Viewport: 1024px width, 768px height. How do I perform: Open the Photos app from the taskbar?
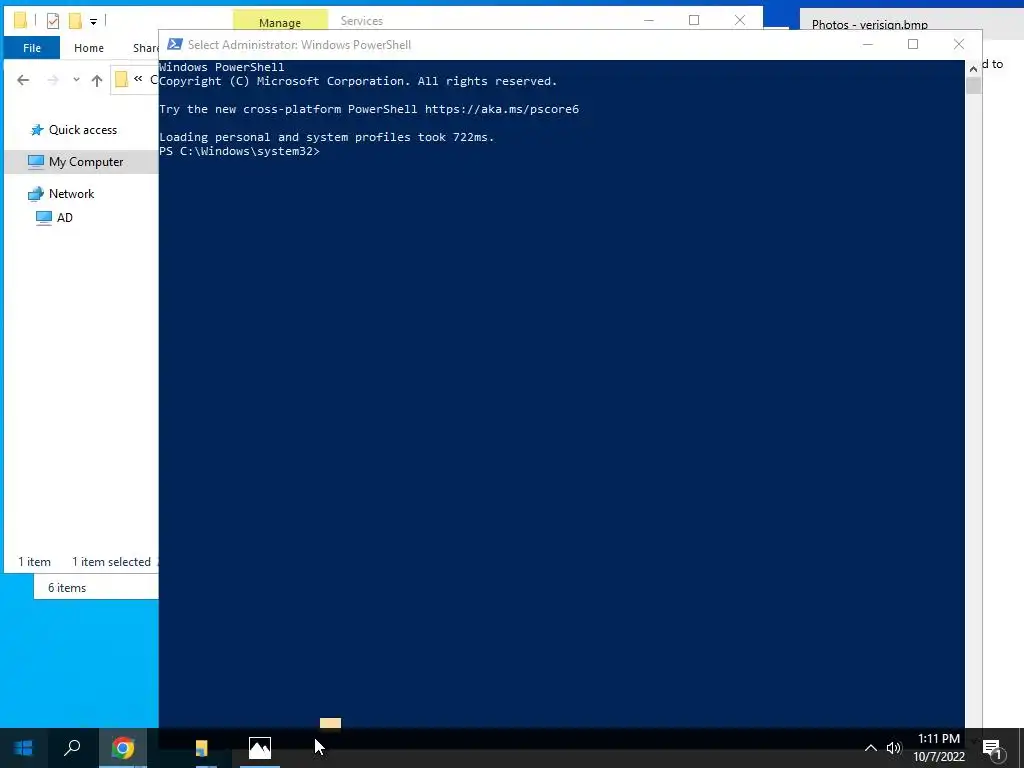(x=260, y=748)
